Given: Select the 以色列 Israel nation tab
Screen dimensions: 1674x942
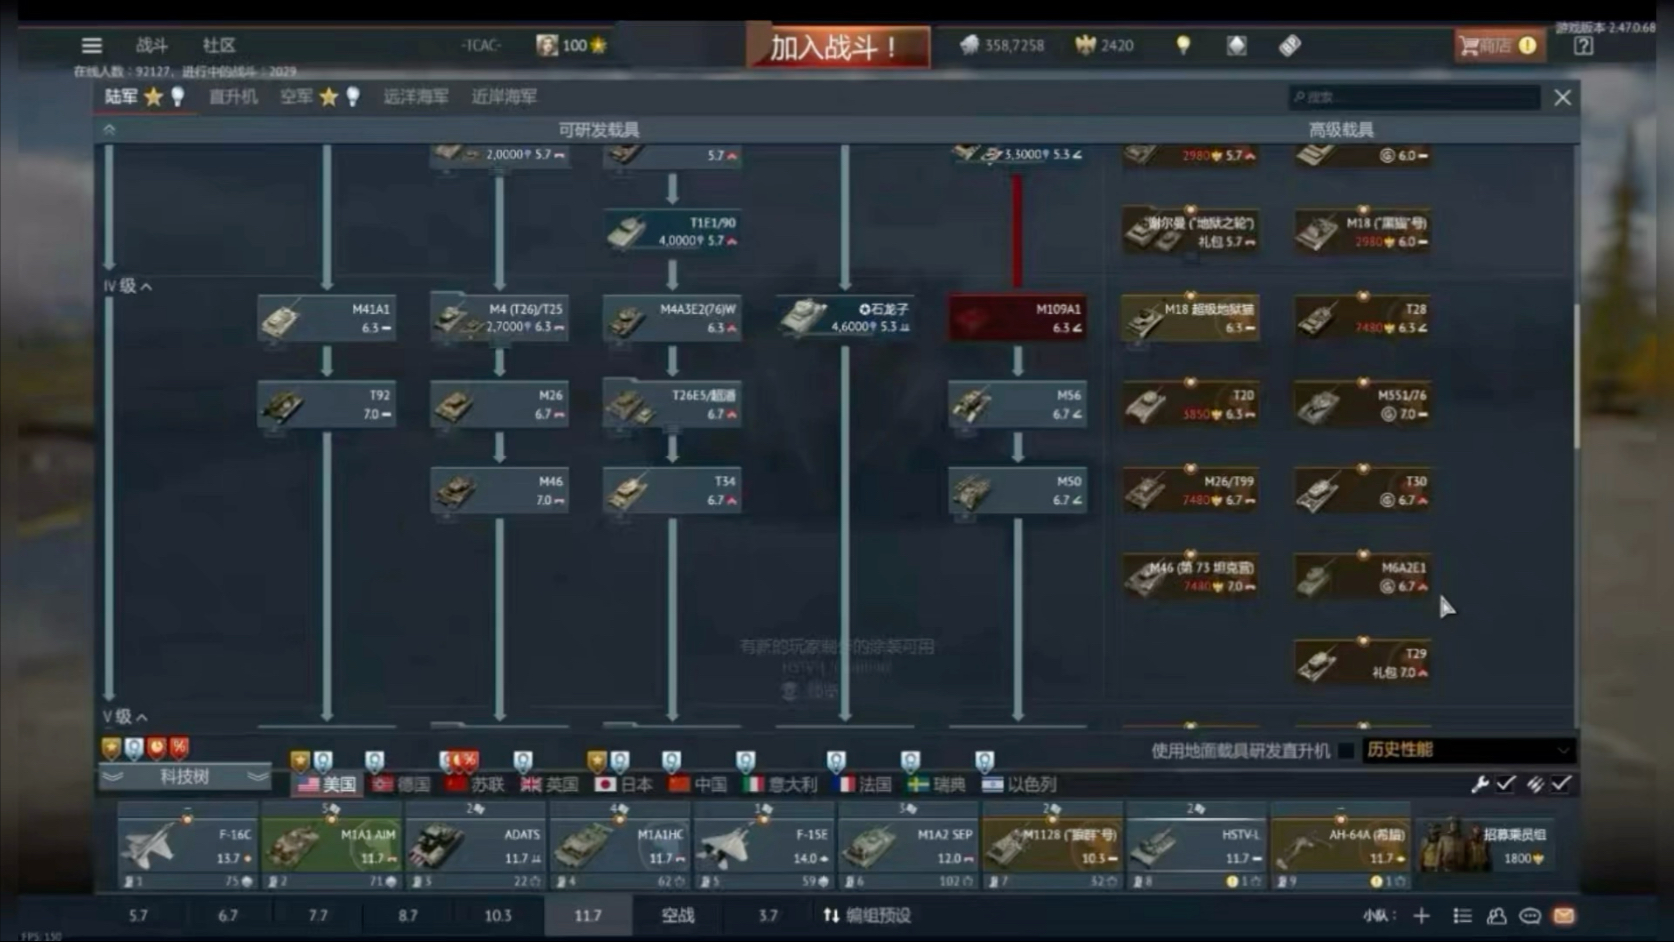Looking at the screenshot, I should point(1020,784).
